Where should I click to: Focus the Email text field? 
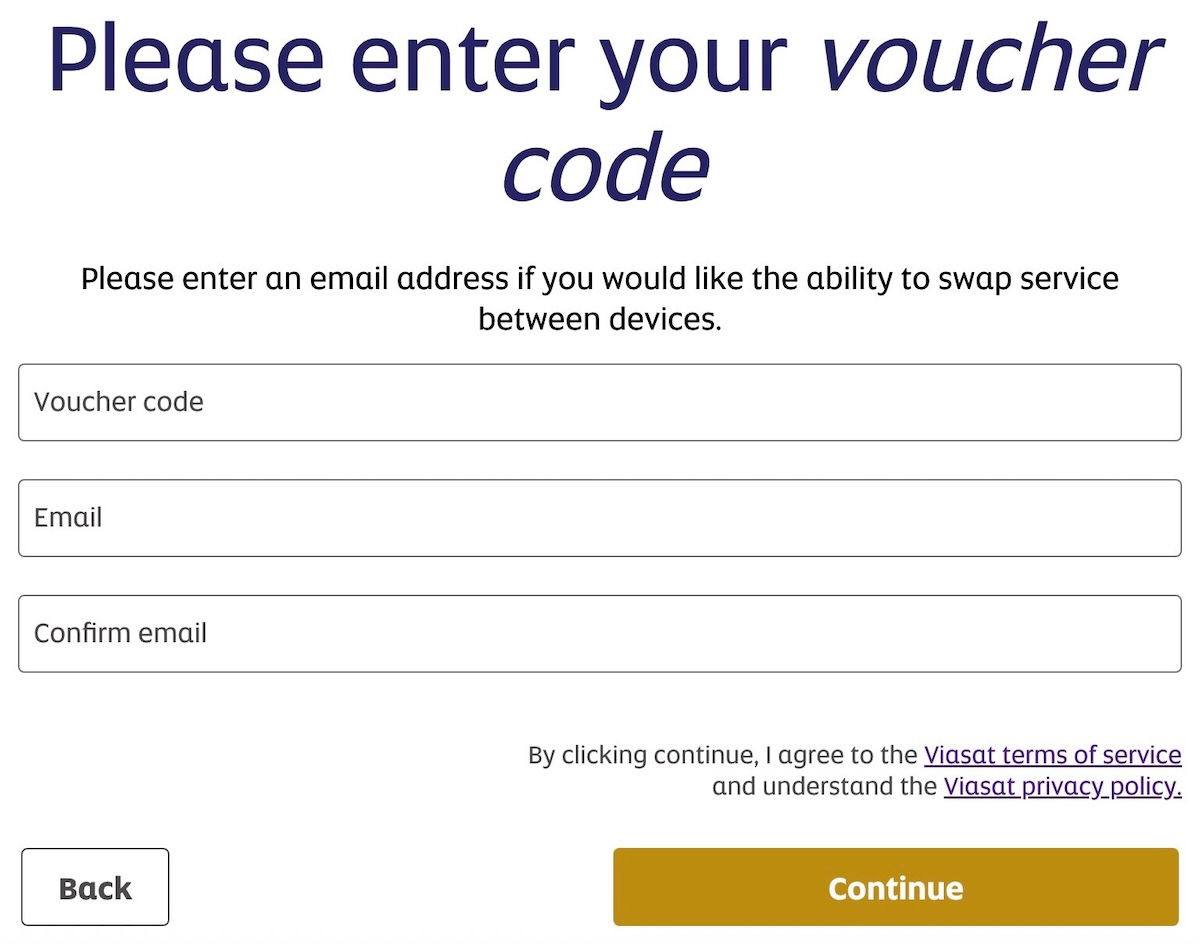pos(600,518)
